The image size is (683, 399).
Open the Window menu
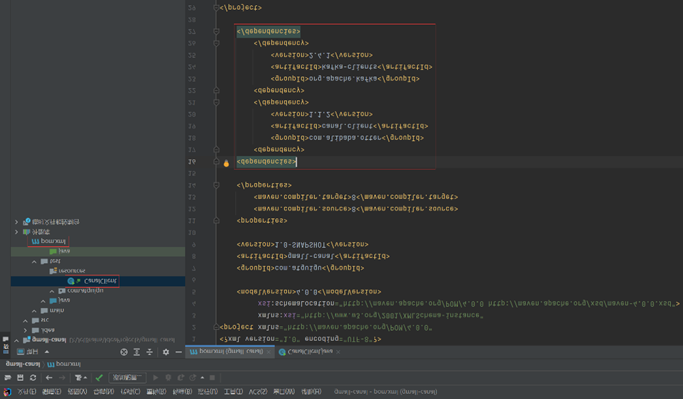click(x=284, y=392)
